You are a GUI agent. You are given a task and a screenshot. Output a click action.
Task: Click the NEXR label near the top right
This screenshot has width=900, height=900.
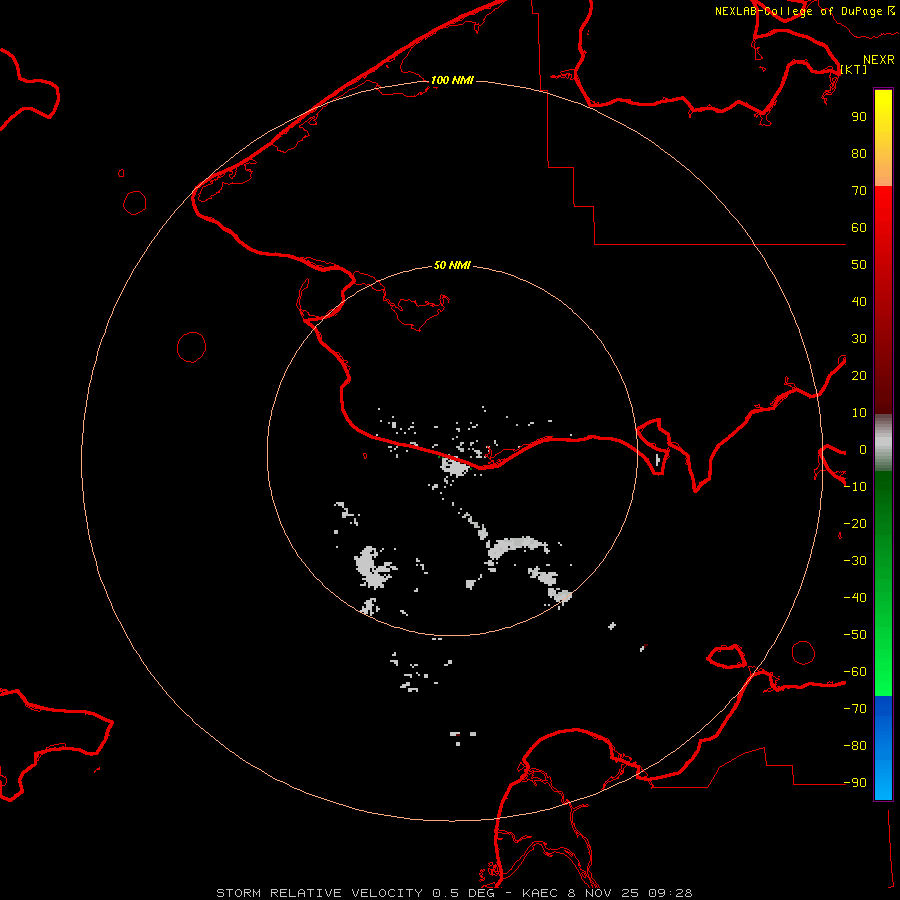click(x=879, y=60)
